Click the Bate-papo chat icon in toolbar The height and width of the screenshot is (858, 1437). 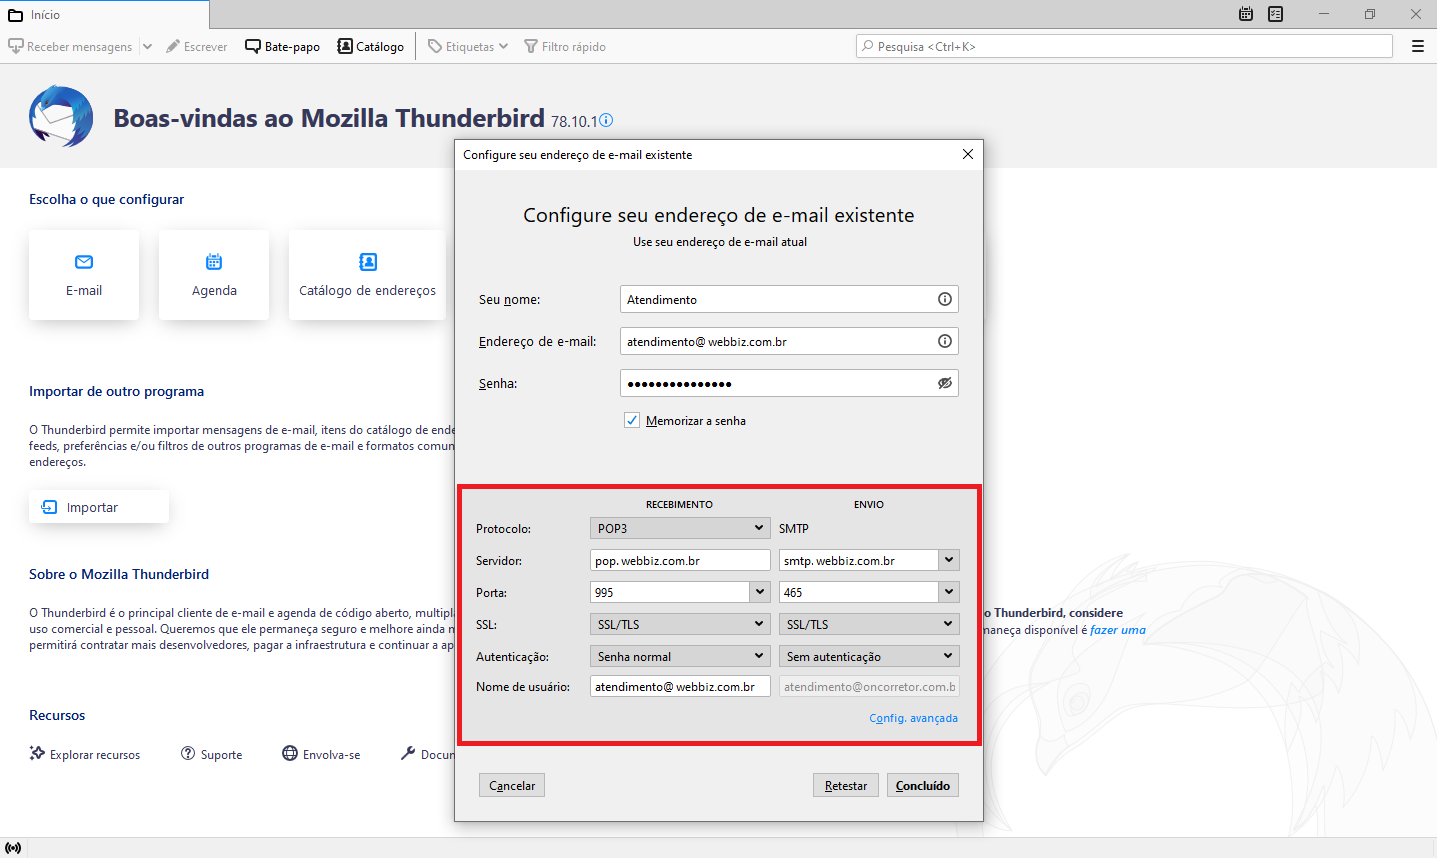pos(253,47)
